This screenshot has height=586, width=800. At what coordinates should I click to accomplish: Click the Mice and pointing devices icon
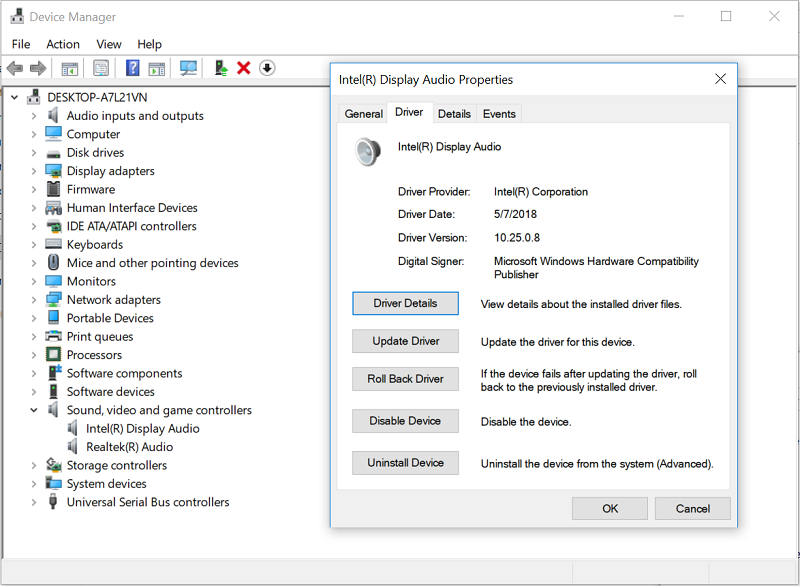click(x=53, y=262)
